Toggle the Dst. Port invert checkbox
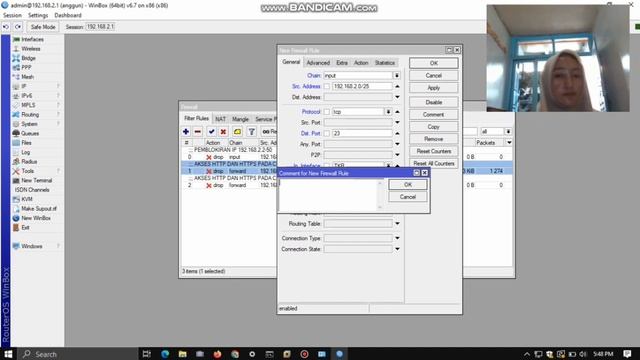Screen dimensions: 640x360 tap(327, 133)
